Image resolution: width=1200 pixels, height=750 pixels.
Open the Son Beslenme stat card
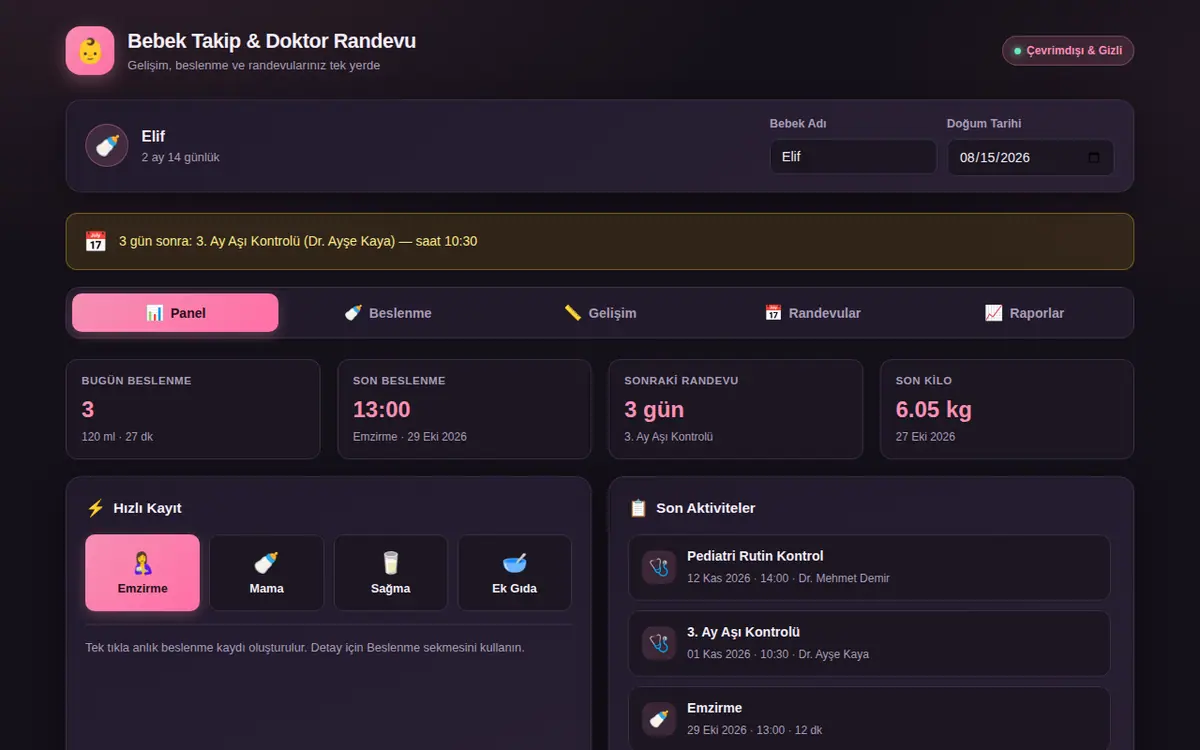point(464,409)
